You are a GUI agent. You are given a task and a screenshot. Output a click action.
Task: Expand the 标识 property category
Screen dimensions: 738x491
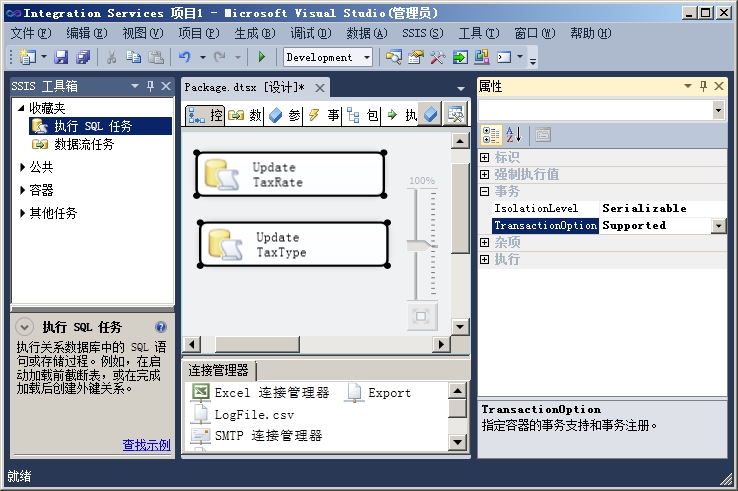coord(484,157)
